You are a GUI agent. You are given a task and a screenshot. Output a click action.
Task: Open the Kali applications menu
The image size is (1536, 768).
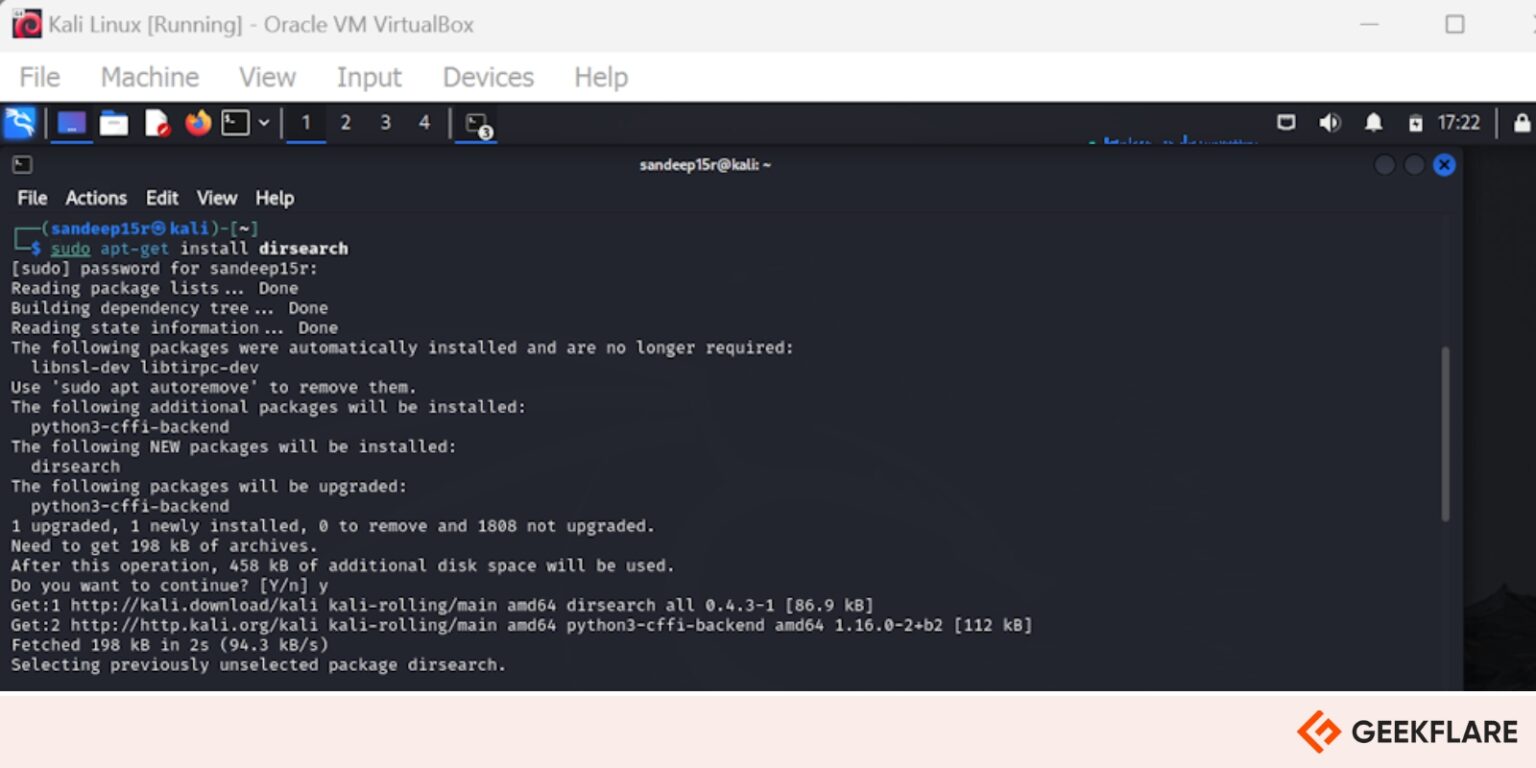20,122
